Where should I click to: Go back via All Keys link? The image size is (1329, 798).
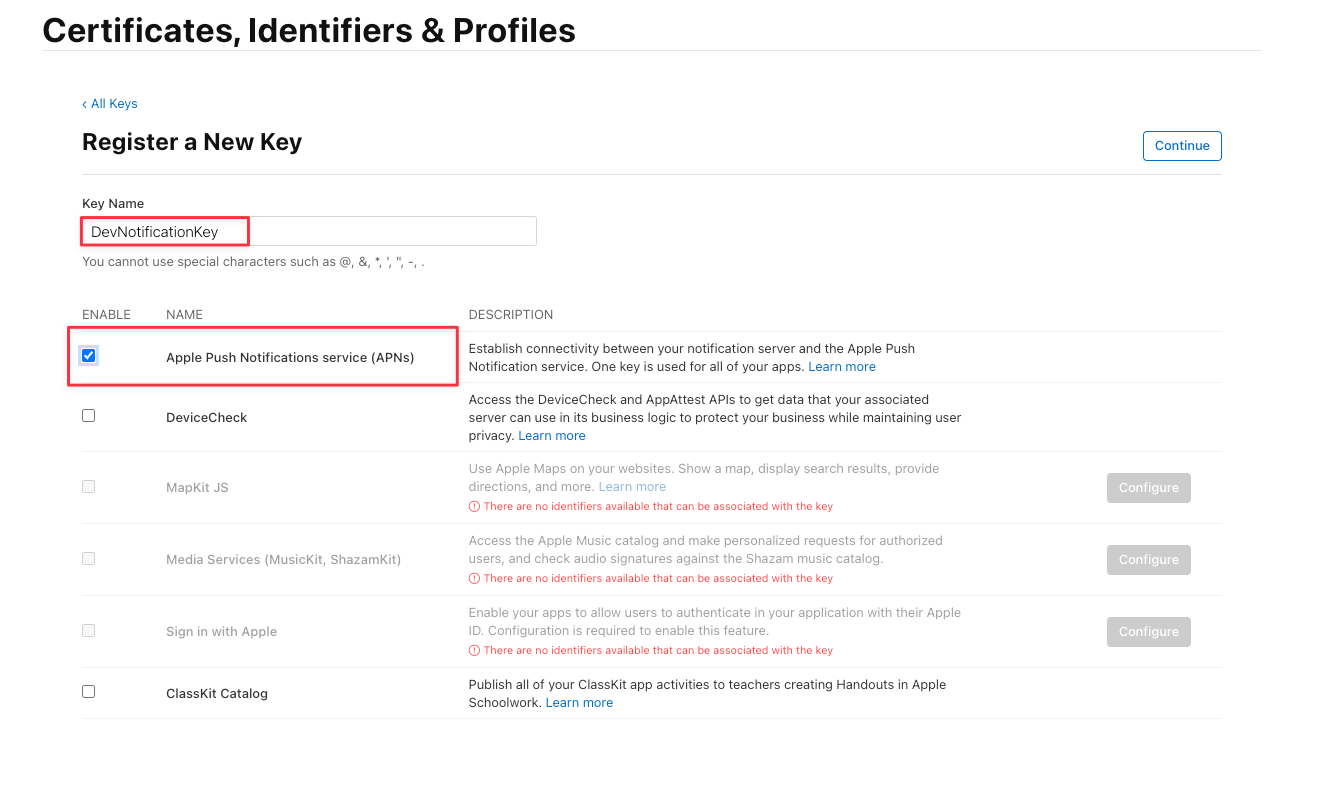pos(110,104)
